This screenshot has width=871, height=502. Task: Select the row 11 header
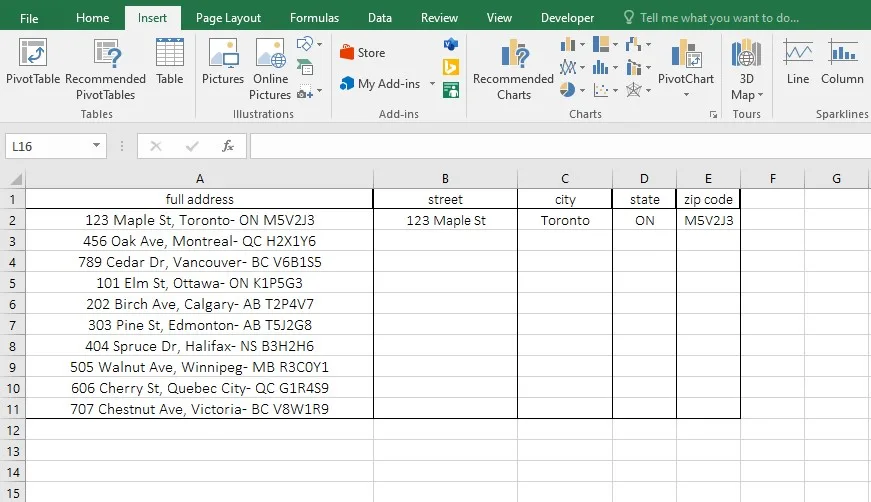tap(13, 409)
